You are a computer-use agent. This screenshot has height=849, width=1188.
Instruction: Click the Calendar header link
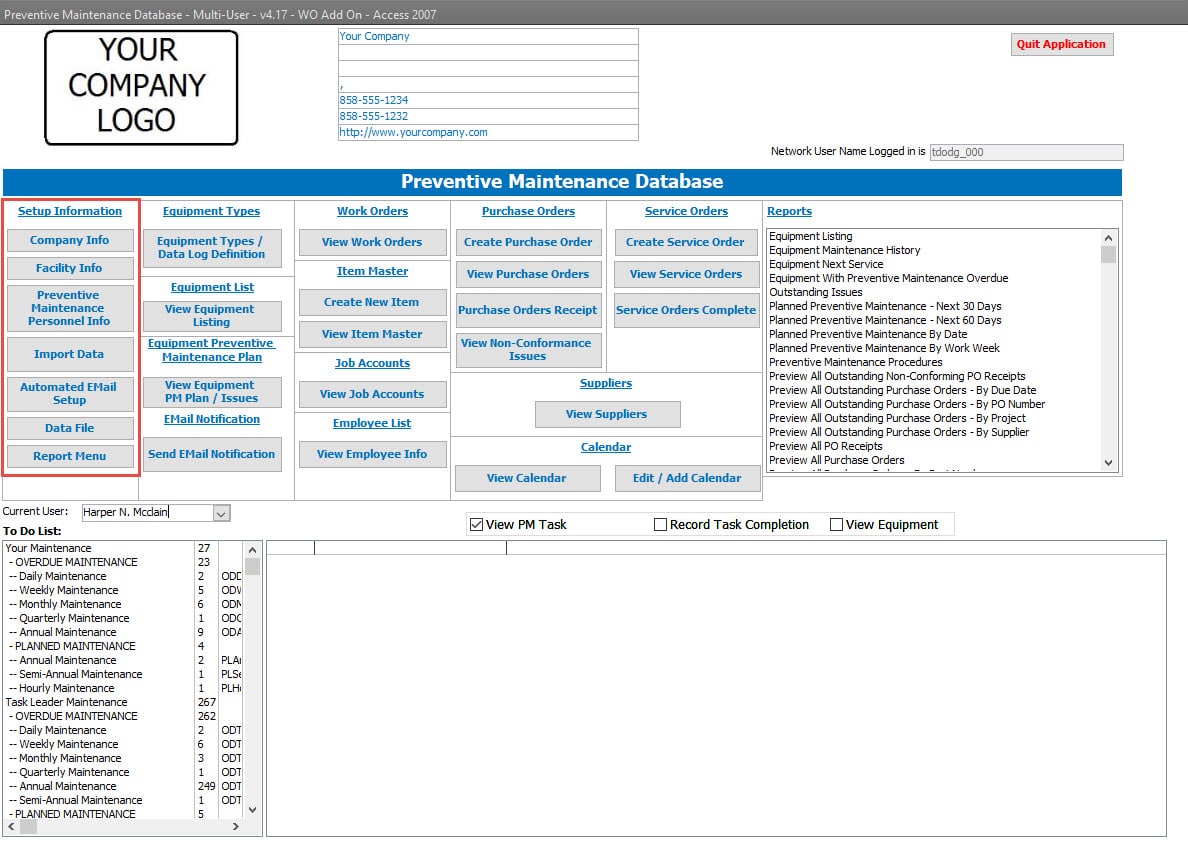coord(606,448)
